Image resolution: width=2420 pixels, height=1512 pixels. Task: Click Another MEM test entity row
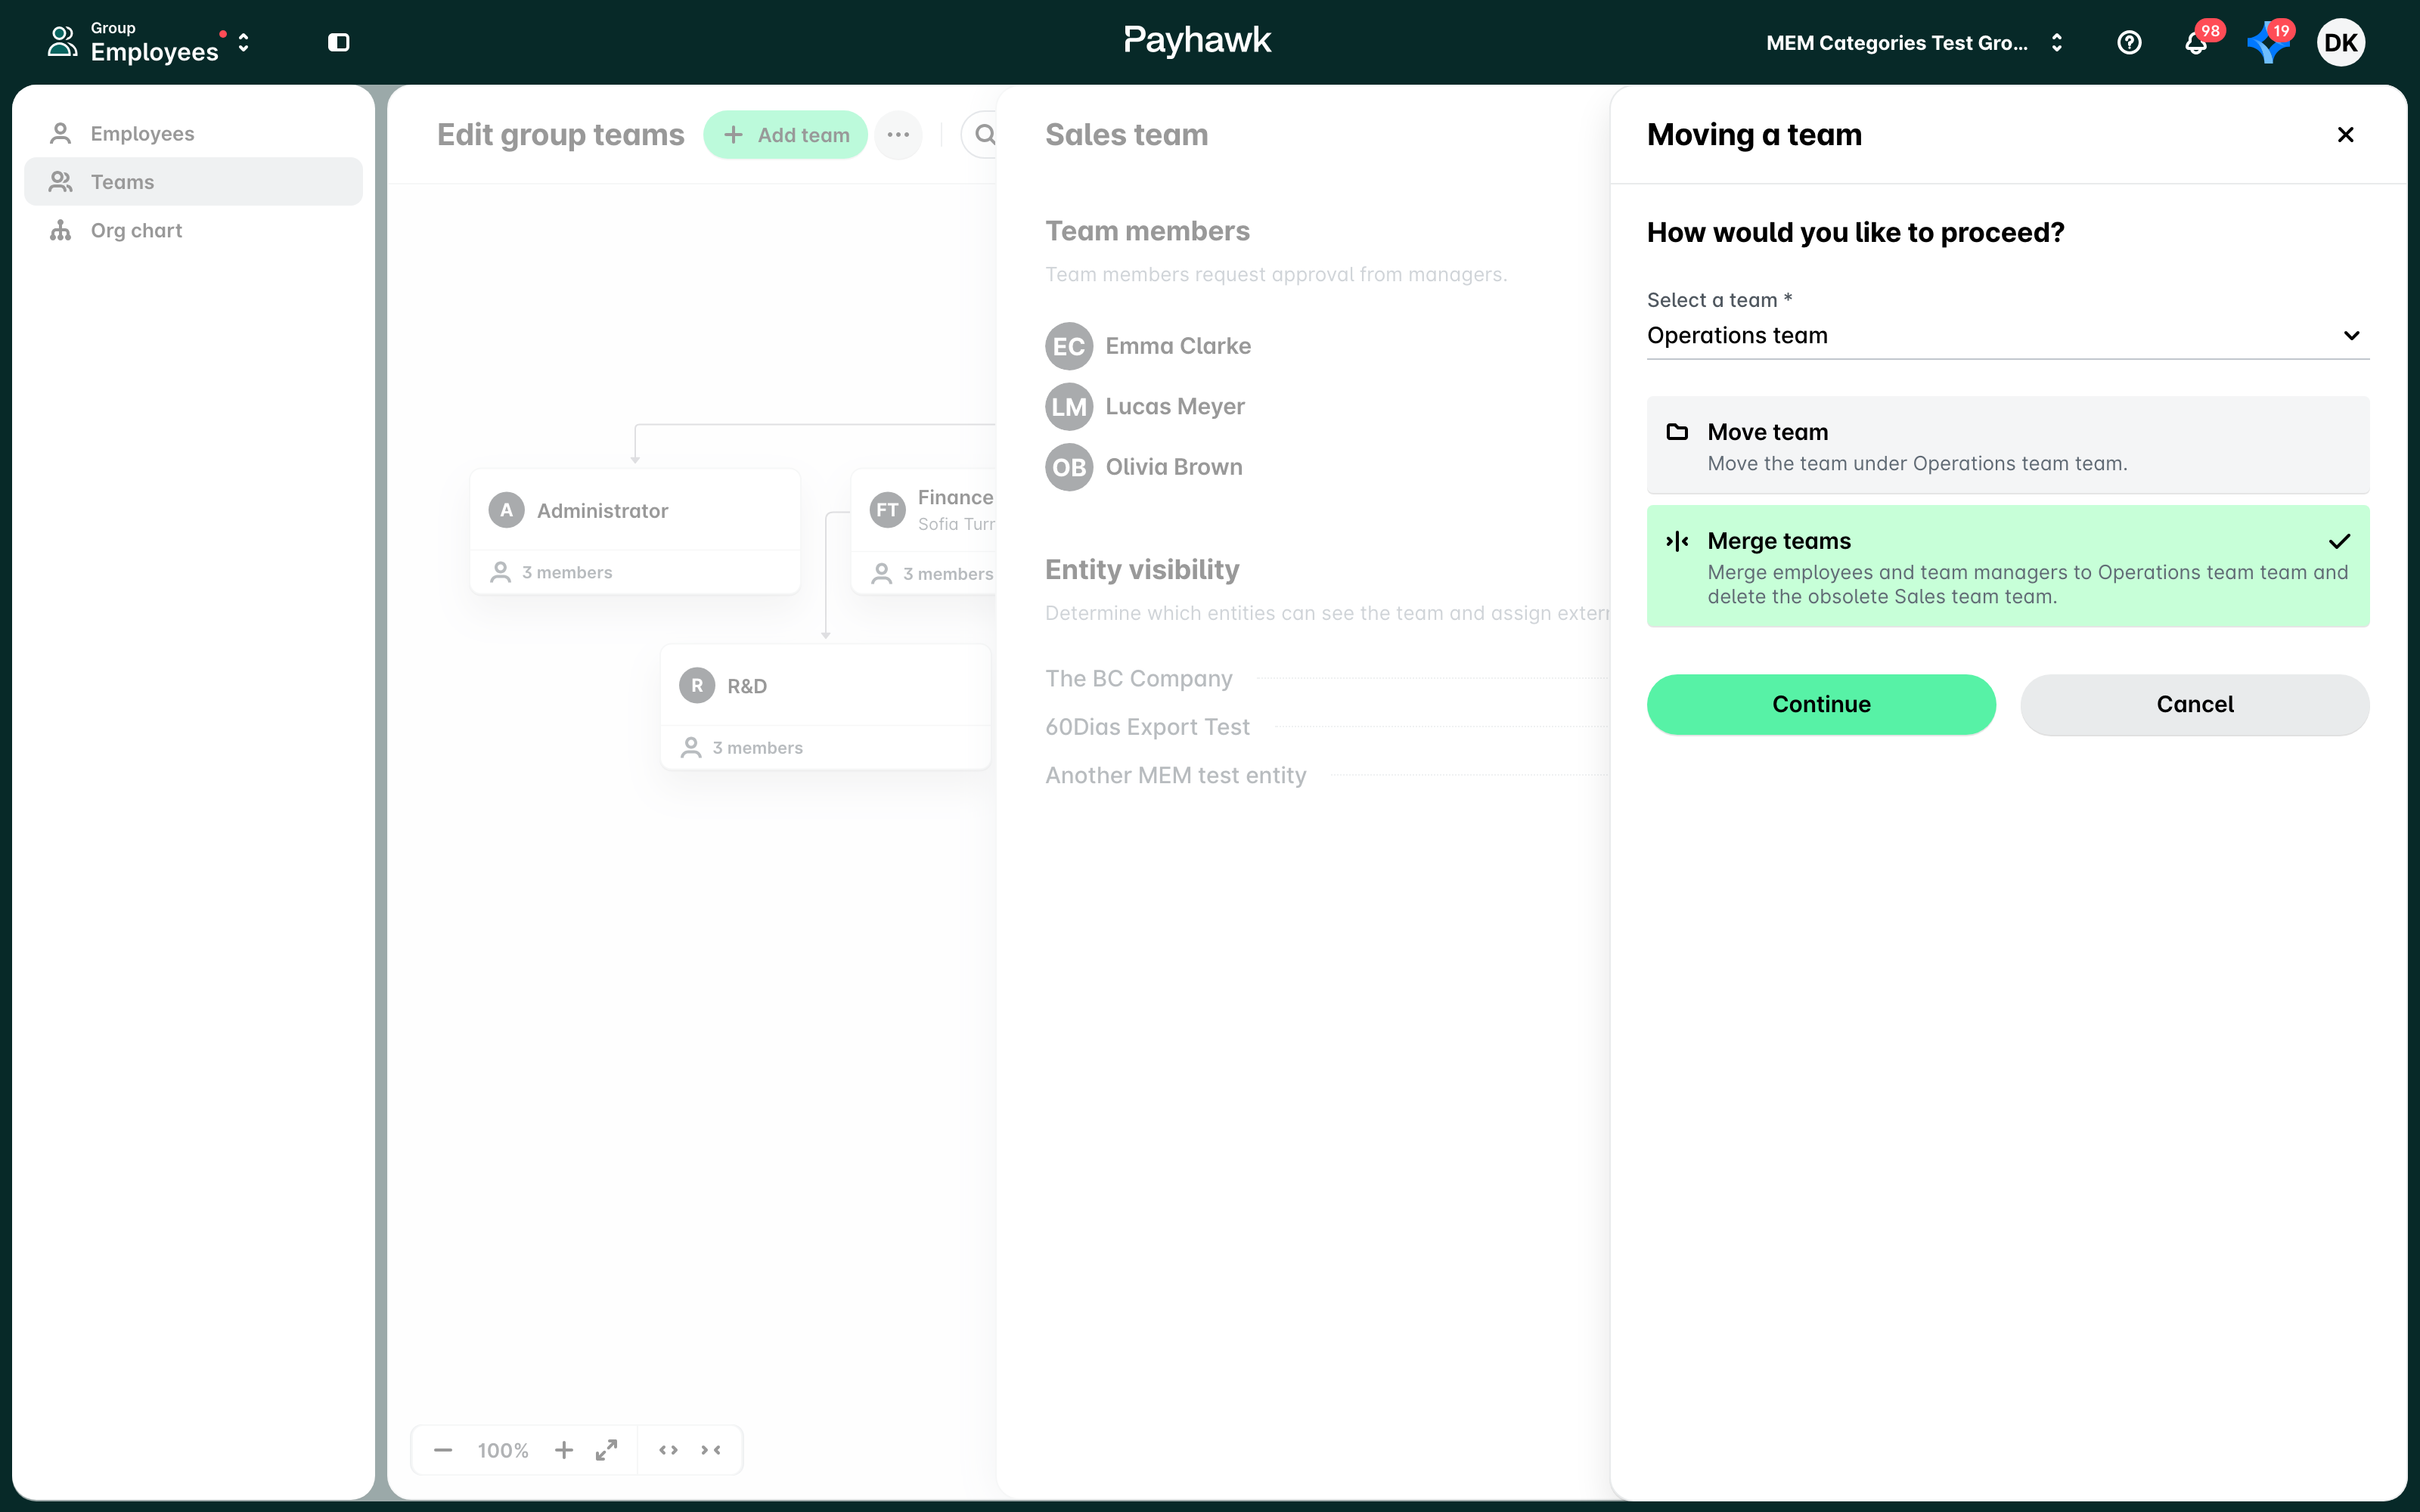pos(1325,775)
